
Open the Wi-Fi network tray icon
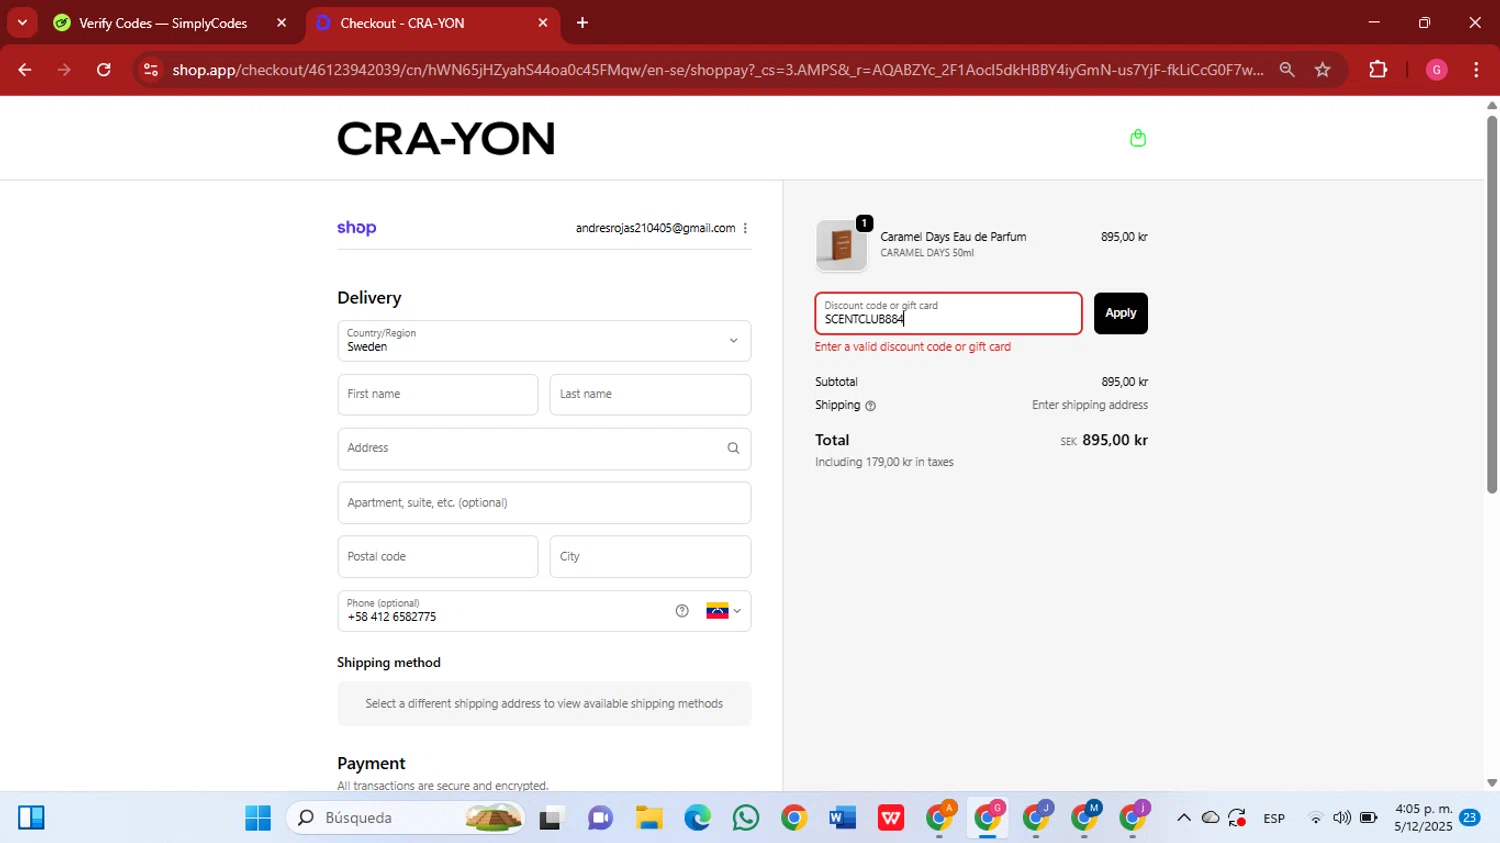click(1316, 818)
